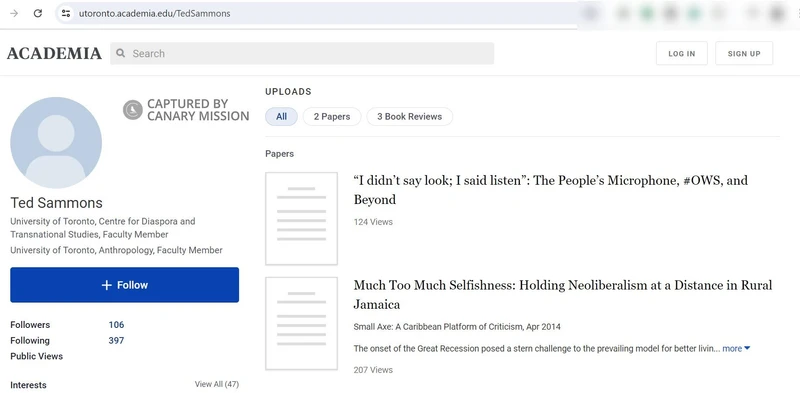Focus the Academia search field
Viewport: 800px width, 393px height.
(302, 53)
